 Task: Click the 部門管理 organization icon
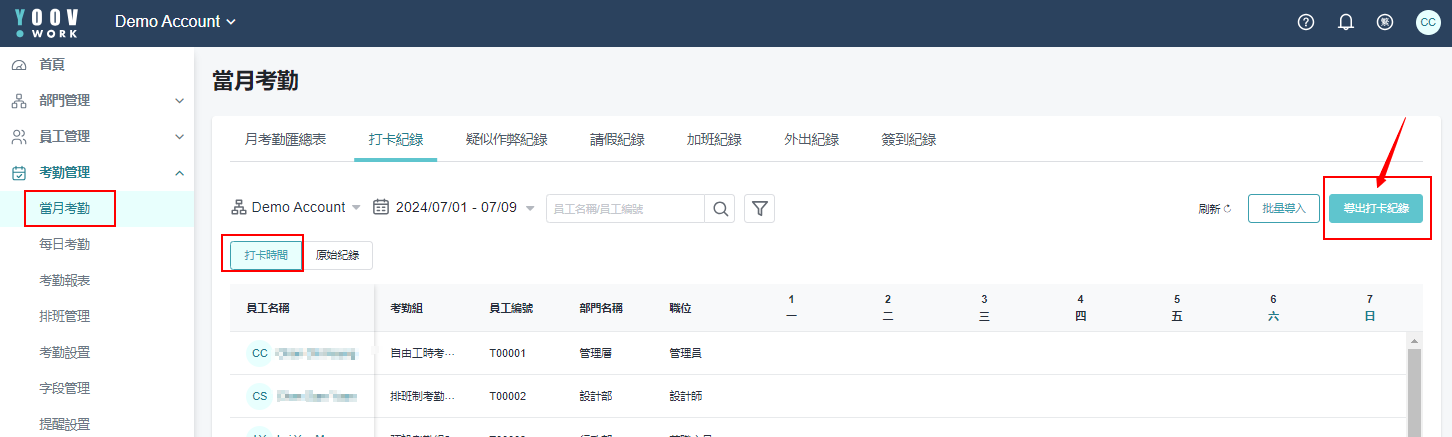(19, 101)
